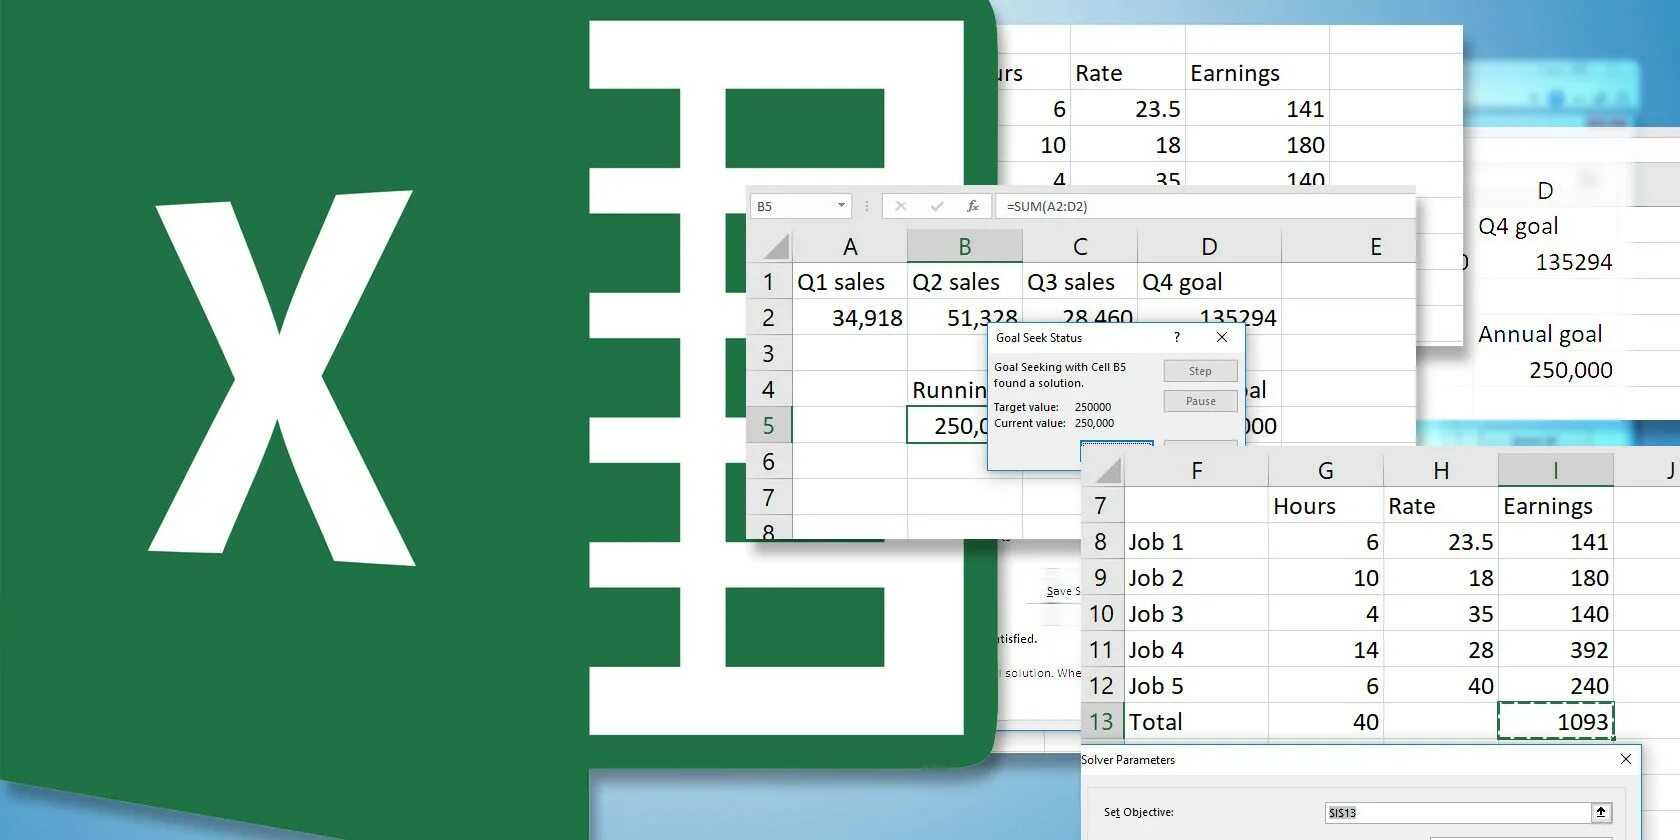This screenshot has width=1680, height=840.
Task: Select column I header
Action: [x=1556, y=470]
